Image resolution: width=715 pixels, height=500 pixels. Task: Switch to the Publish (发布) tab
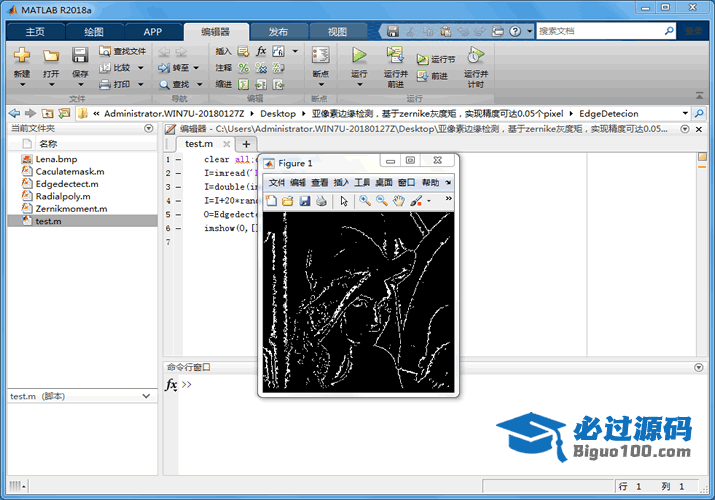pyautogui.click(x=278, y=31)
